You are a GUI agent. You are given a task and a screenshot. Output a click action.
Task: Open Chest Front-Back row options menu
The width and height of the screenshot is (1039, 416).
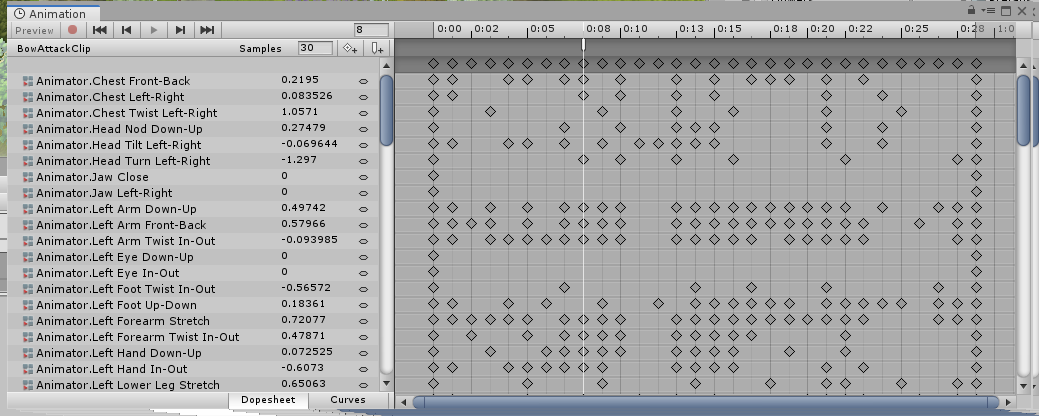(363, 81)
